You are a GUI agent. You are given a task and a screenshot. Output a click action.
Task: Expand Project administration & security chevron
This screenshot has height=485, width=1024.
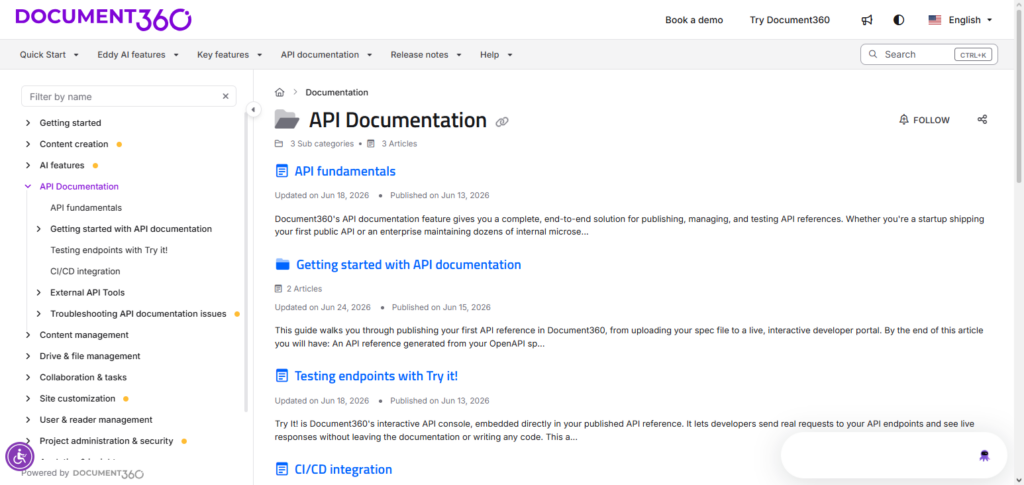[27, 441]
